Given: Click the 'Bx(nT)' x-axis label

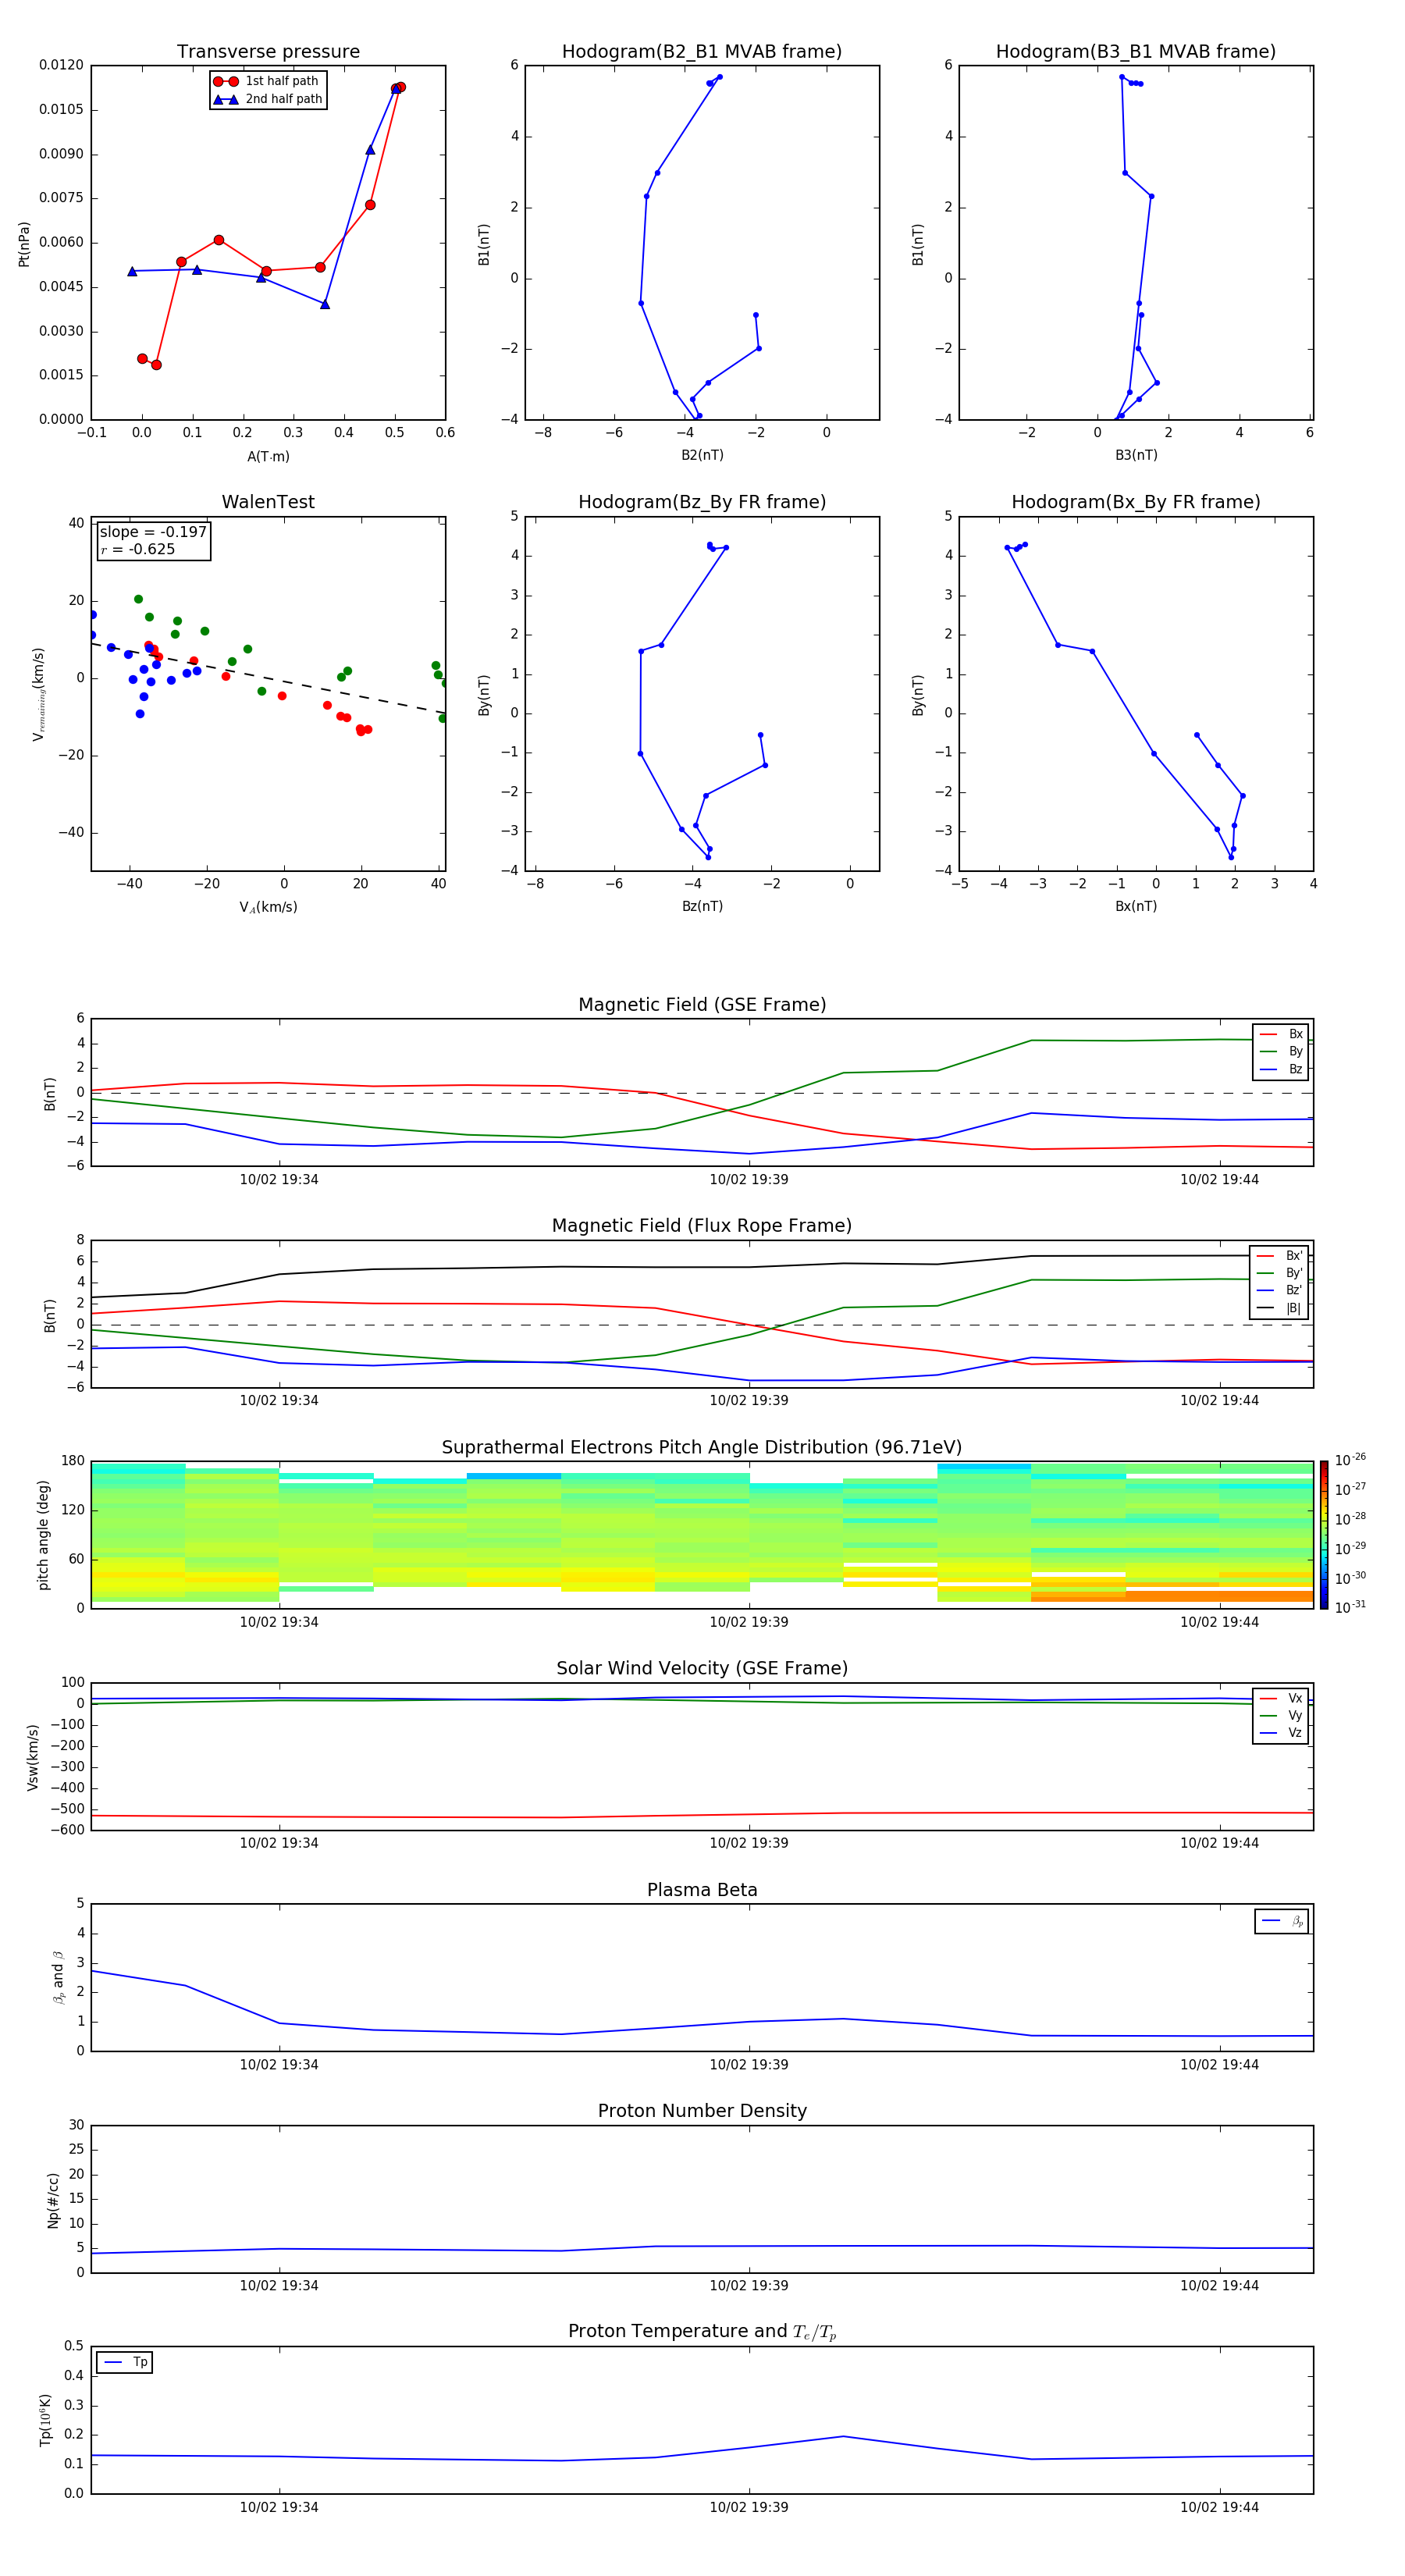Looking at the screenshot, I should (1136, 906).
